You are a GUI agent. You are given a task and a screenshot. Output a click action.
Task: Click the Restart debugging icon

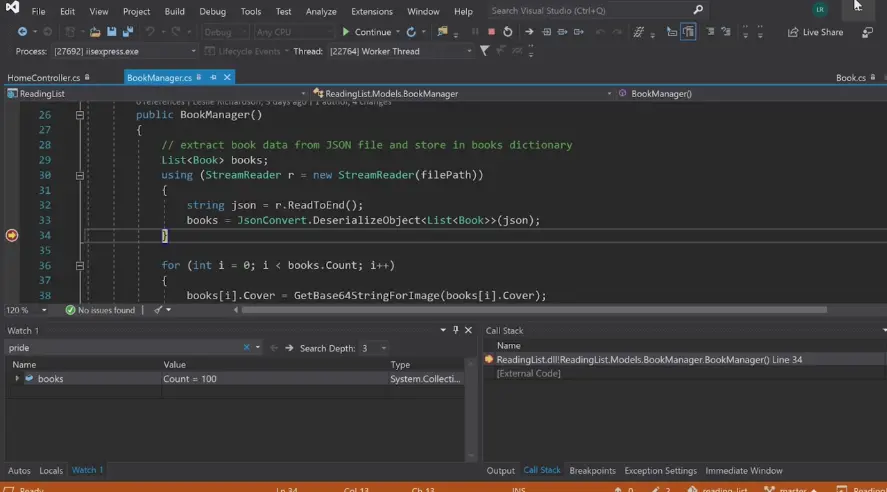click(507, 32)
